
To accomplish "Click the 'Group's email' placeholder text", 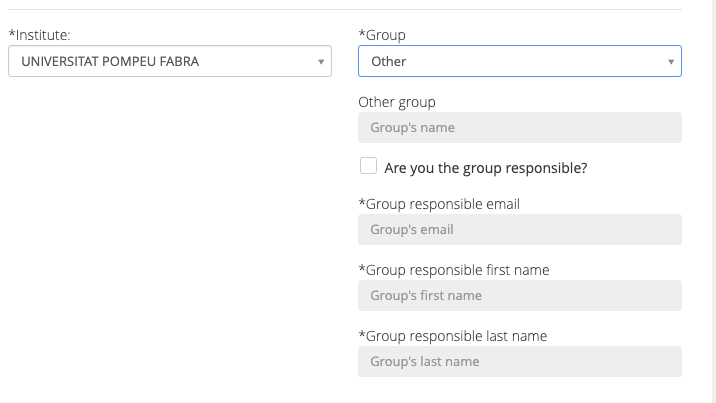I will pyautogui.click(x=412, y=230).
